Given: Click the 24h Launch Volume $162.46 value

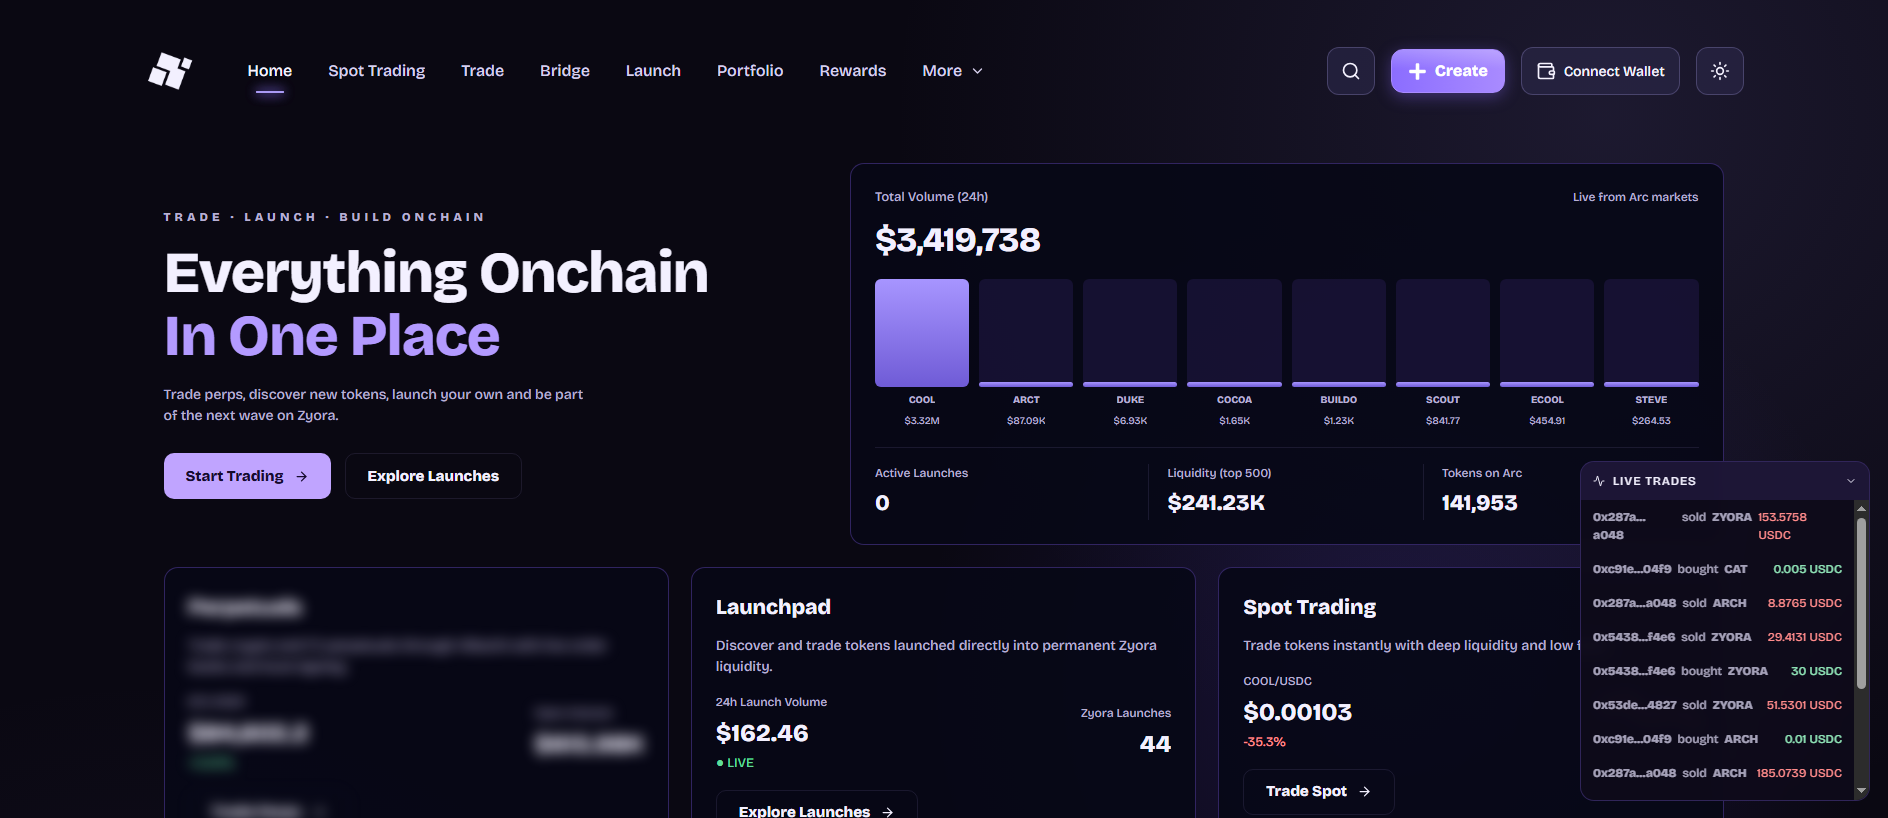Looking at the screenshot, I should (762, 733).
